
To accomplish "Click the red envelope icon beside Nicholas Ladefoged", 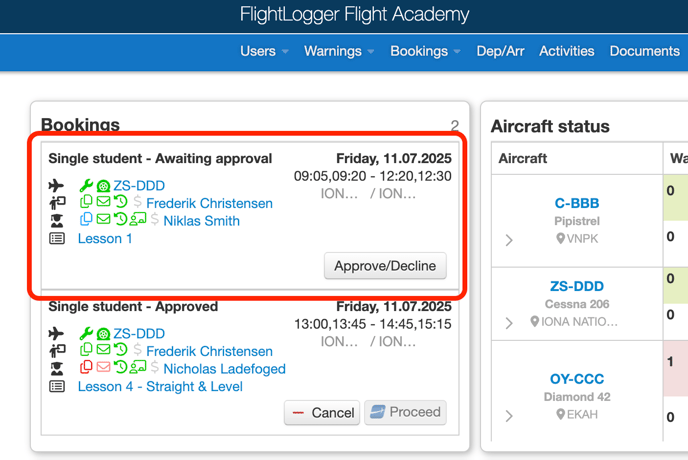I will click(x=104, y=367).
